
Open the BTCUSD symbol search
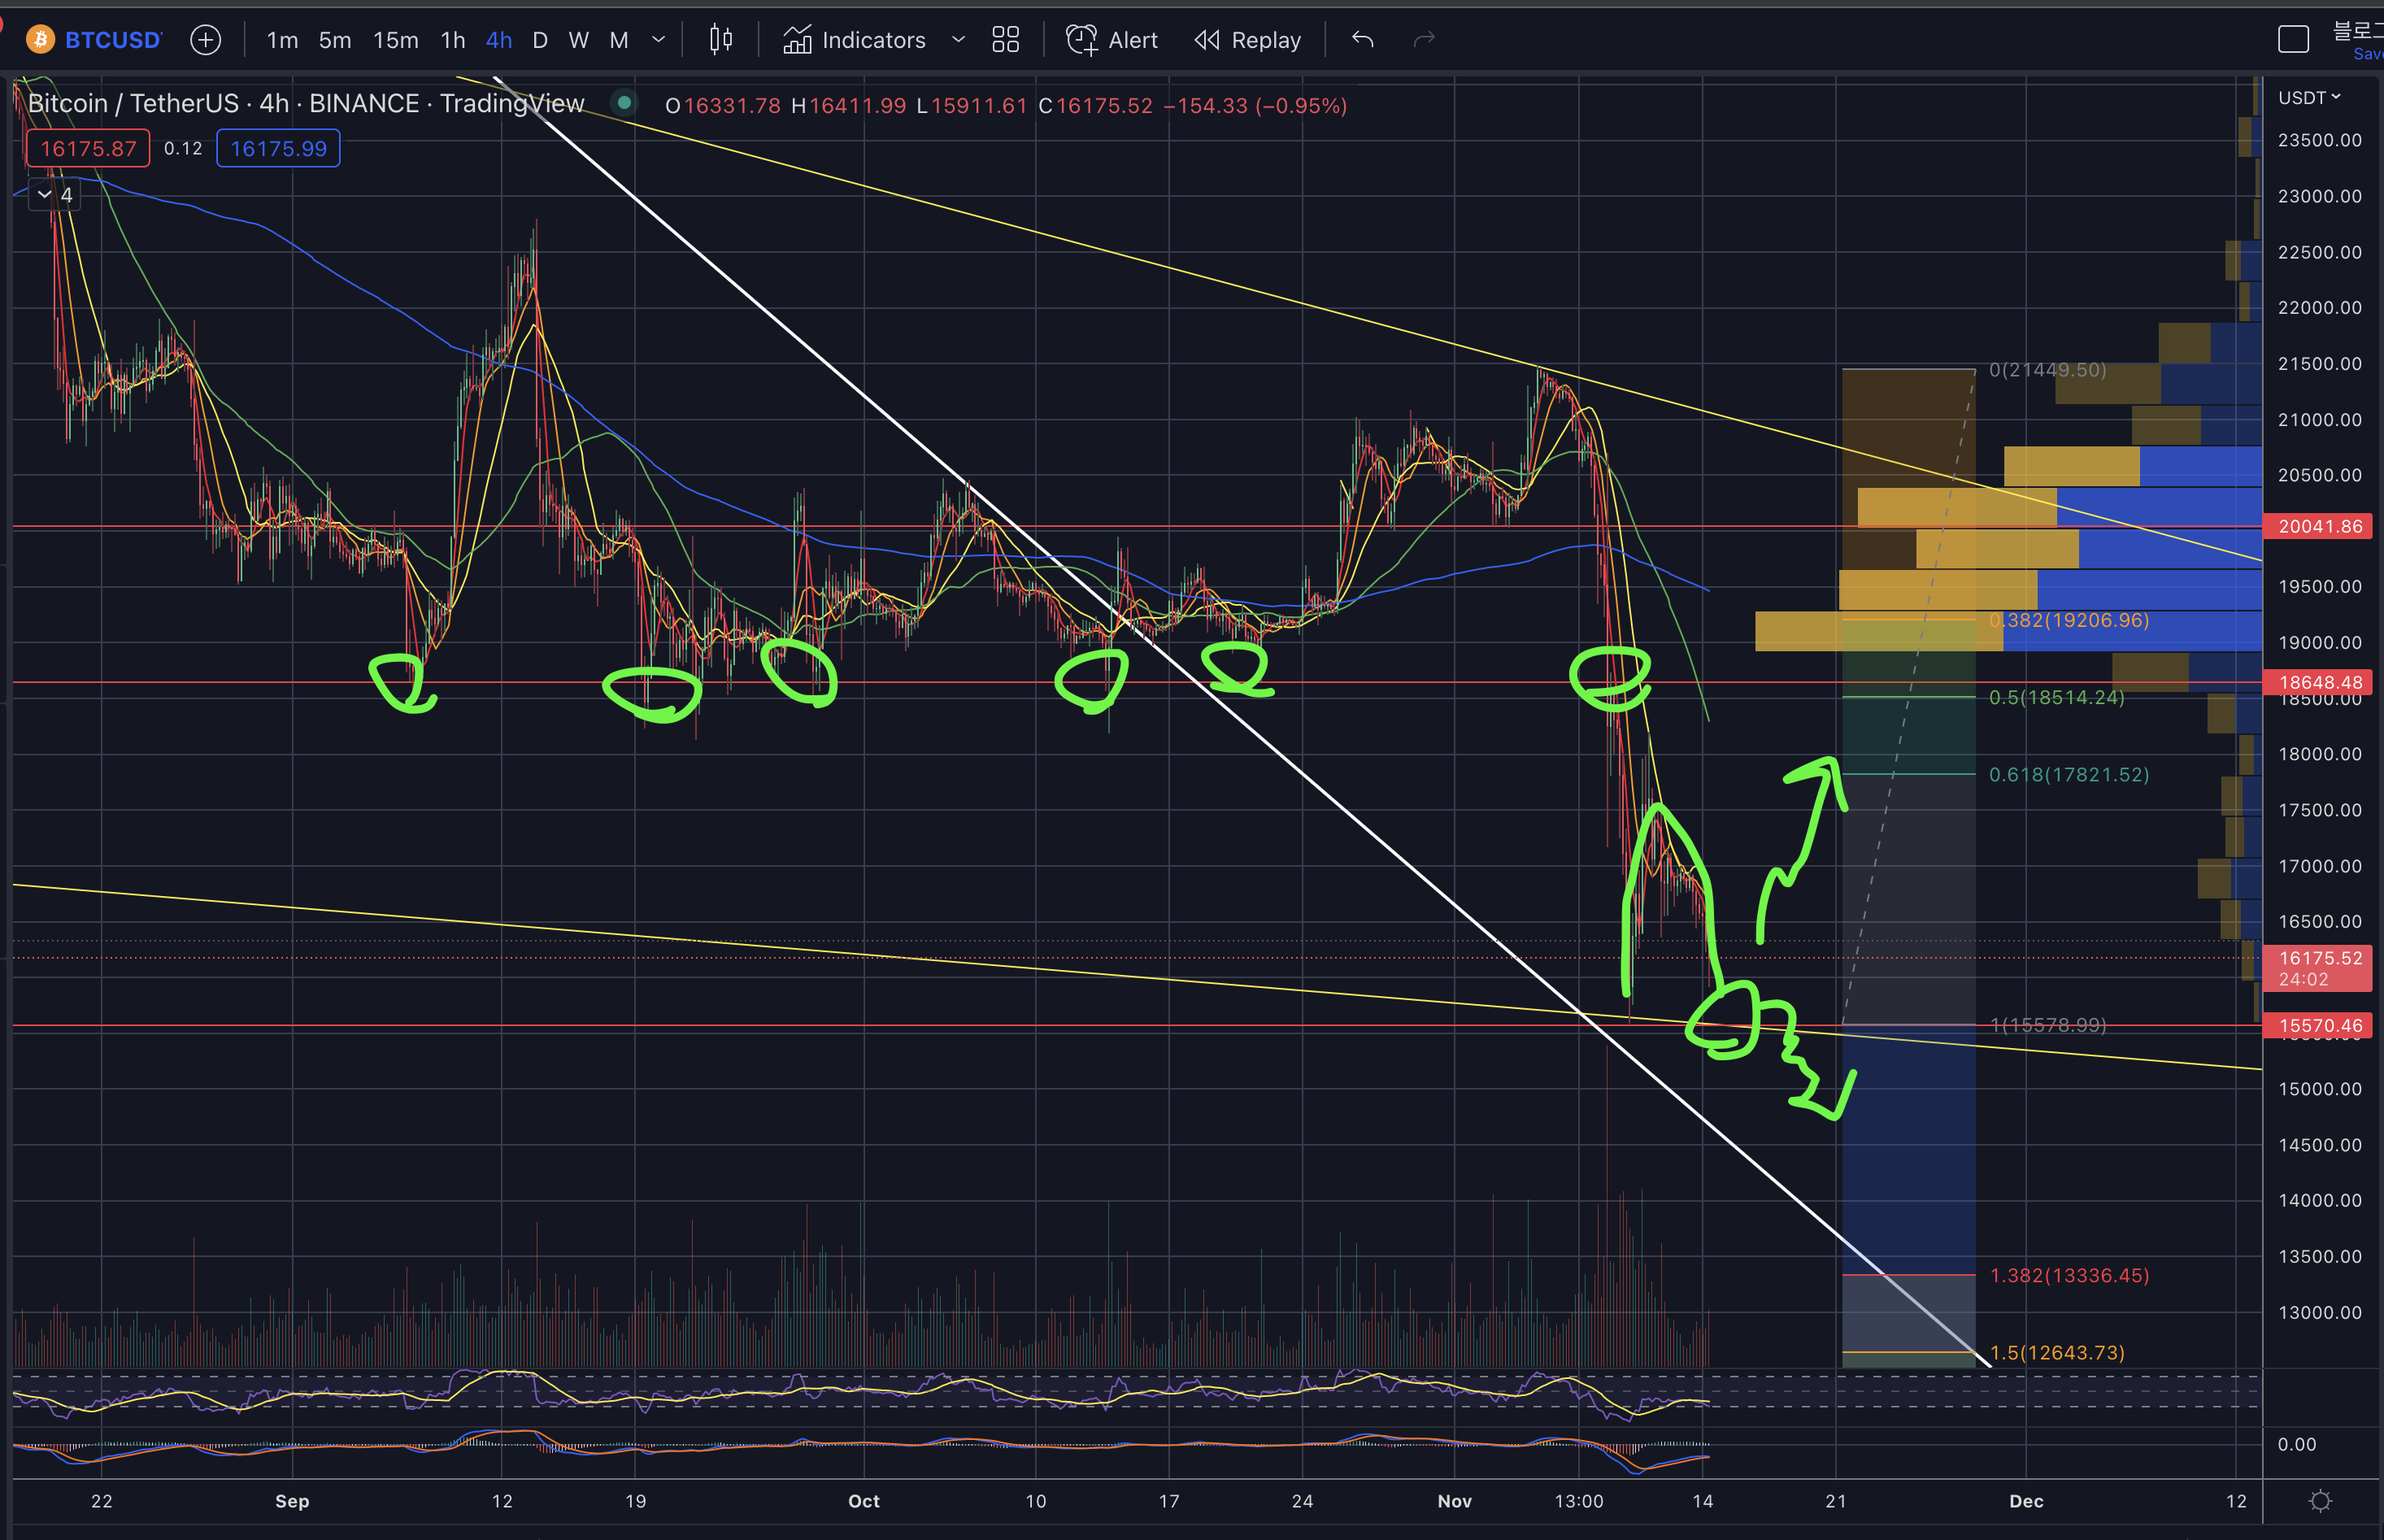pos(112,40)
